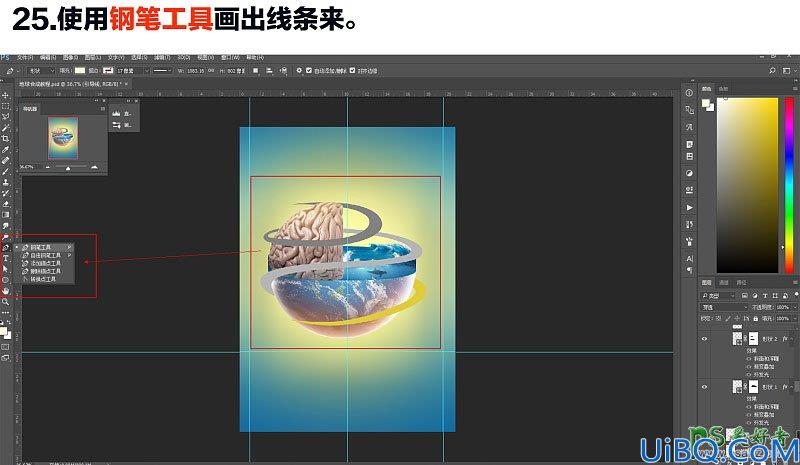Viewport: 800px width, 465px height.
Task: Choose Freeform Pen tool from flyout
Action: click(x=44, y=255)
